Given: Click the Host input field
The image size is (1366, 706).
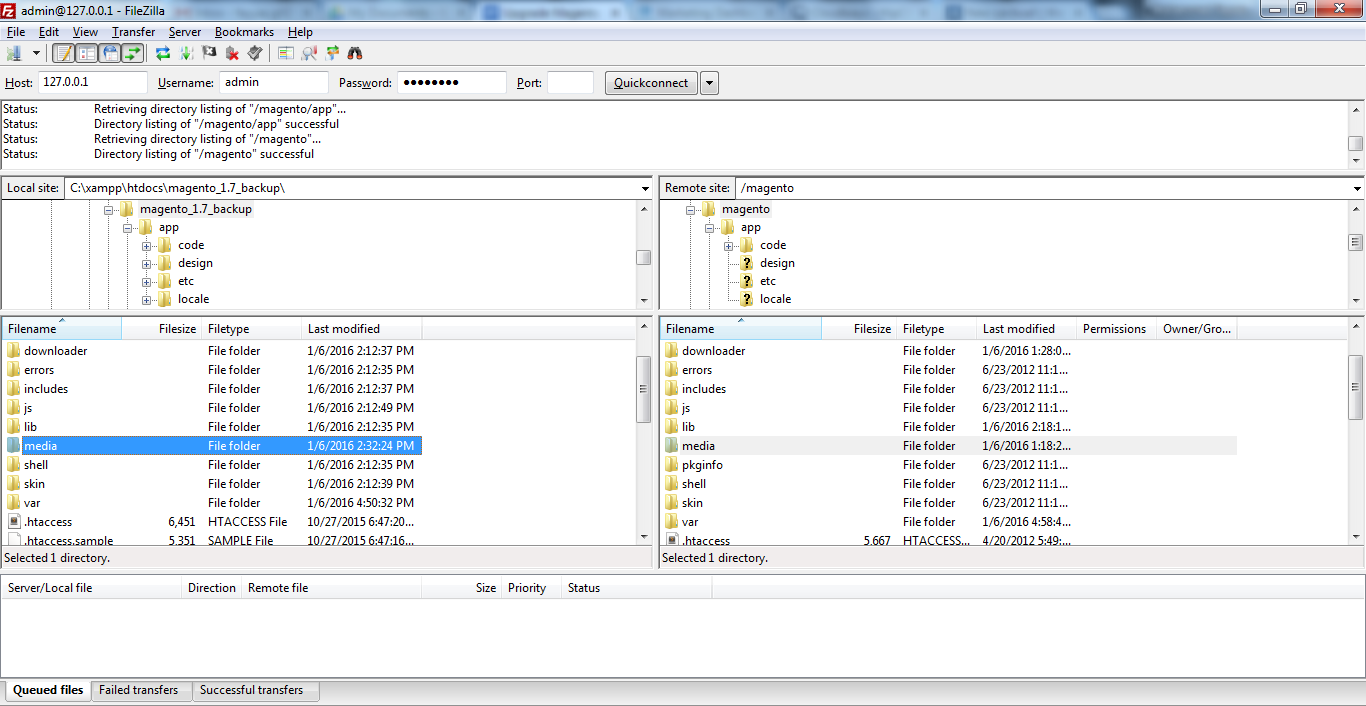Looking at the screenshot, I should (x=93, y=83).
